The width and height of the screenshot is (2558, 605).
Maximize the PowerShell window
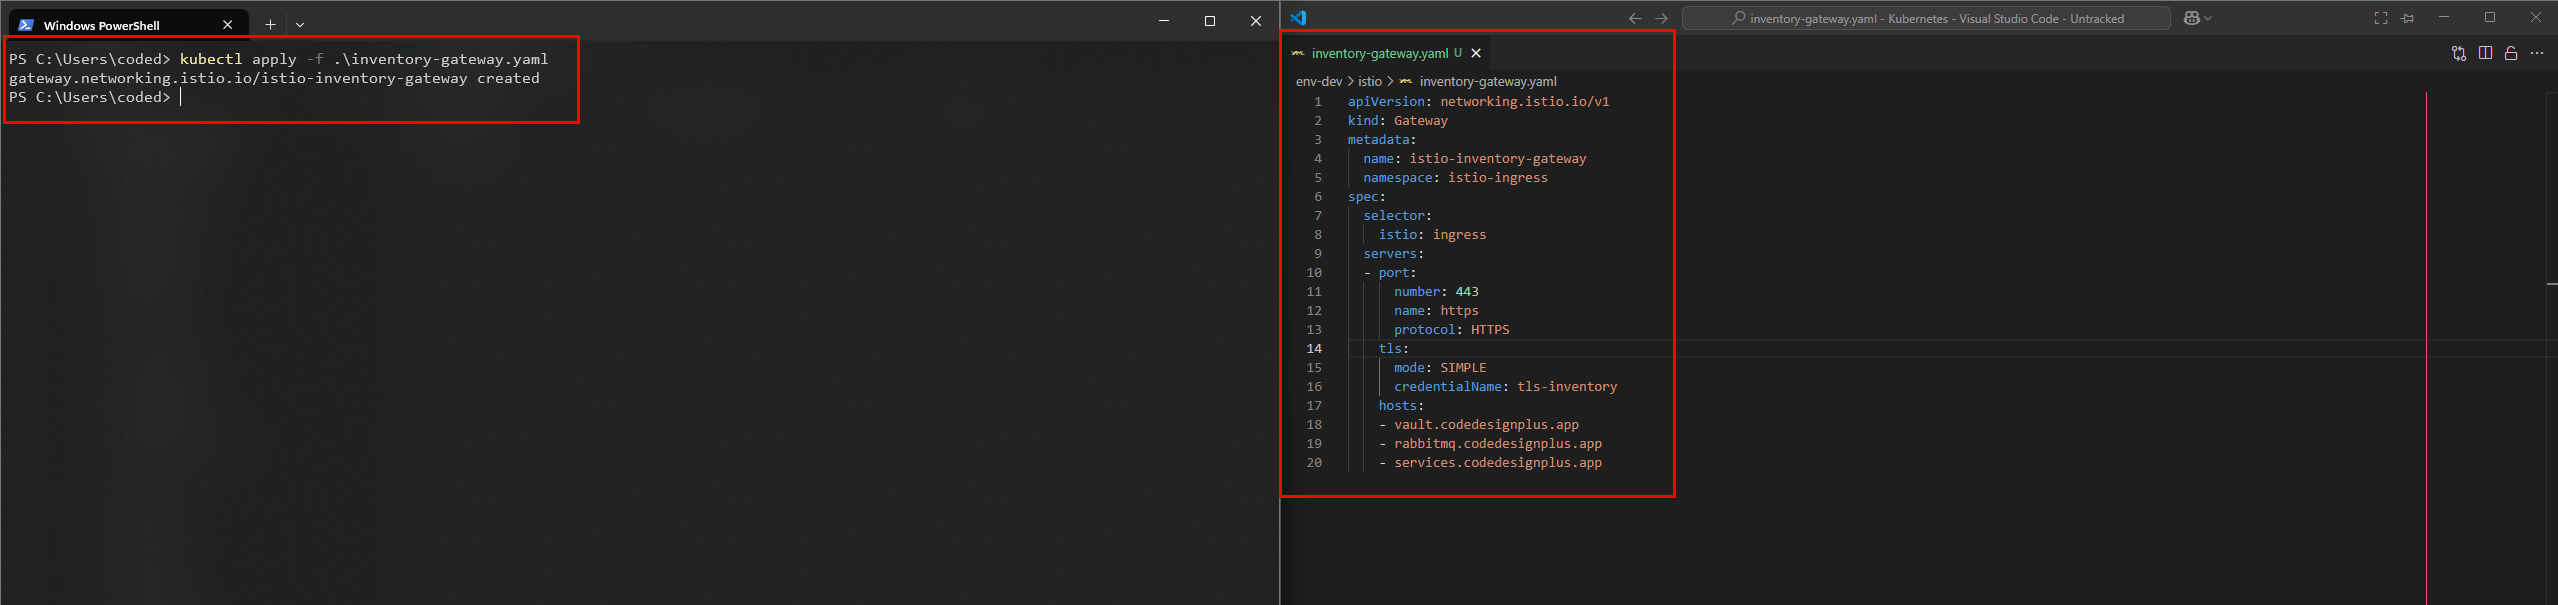click(x=1210, y=21)
